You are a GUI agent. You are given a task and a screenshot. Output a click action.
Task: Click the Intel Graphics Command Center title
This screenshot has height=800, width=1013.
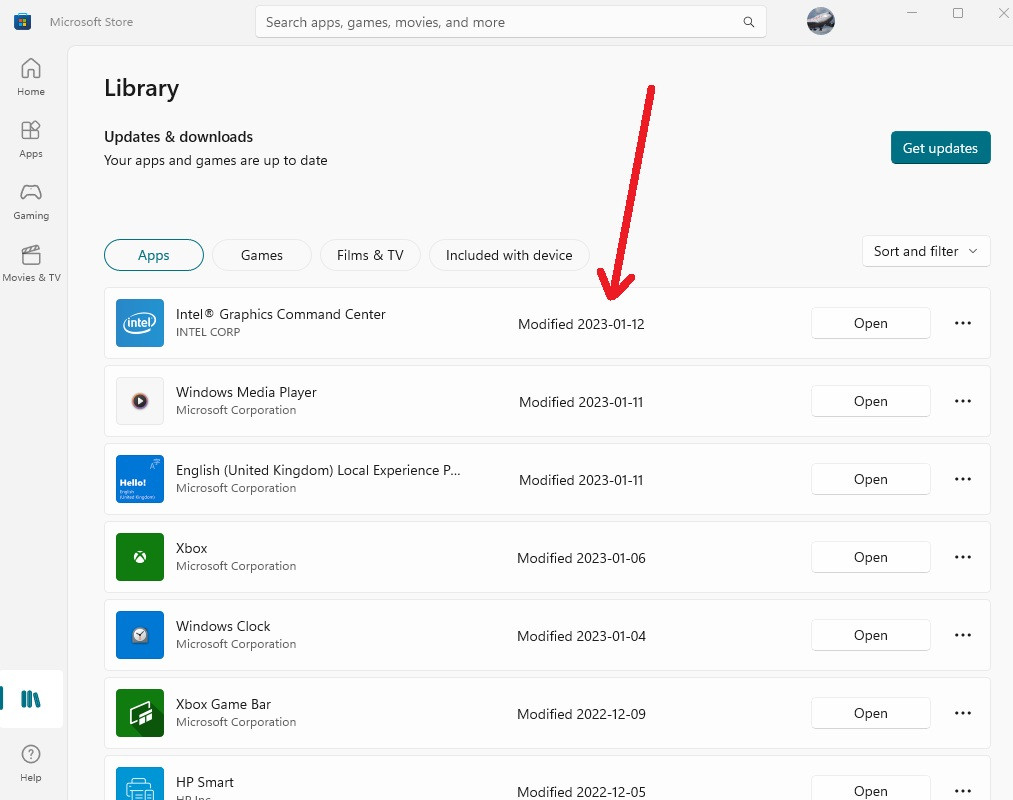280,314
